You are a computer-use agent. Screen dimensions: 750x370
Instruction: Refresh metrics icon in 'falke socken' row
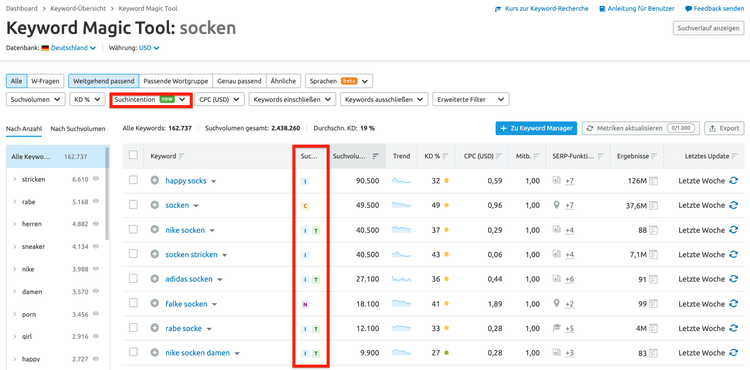(733, 304)
